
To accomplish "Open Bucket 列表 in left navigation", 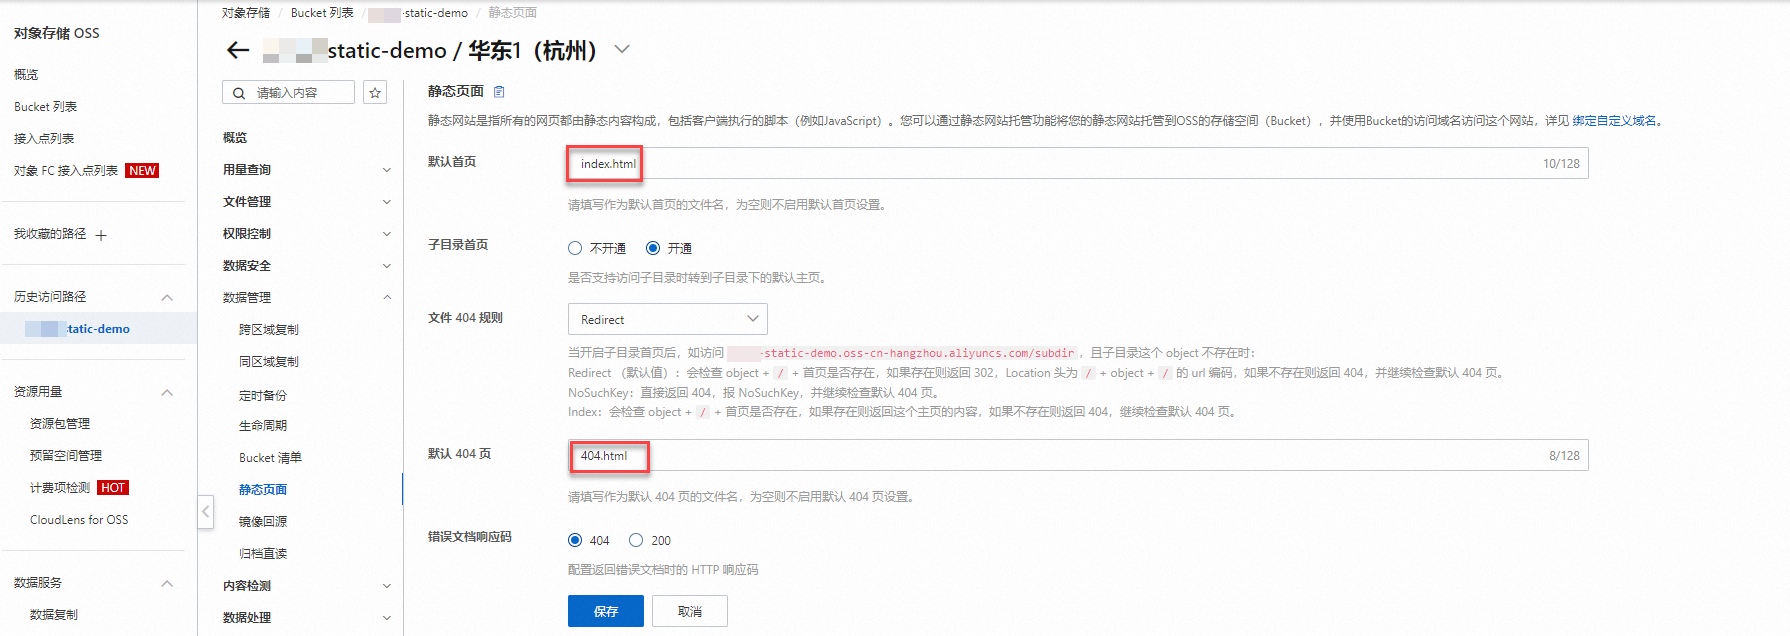I will coord(45,107).
